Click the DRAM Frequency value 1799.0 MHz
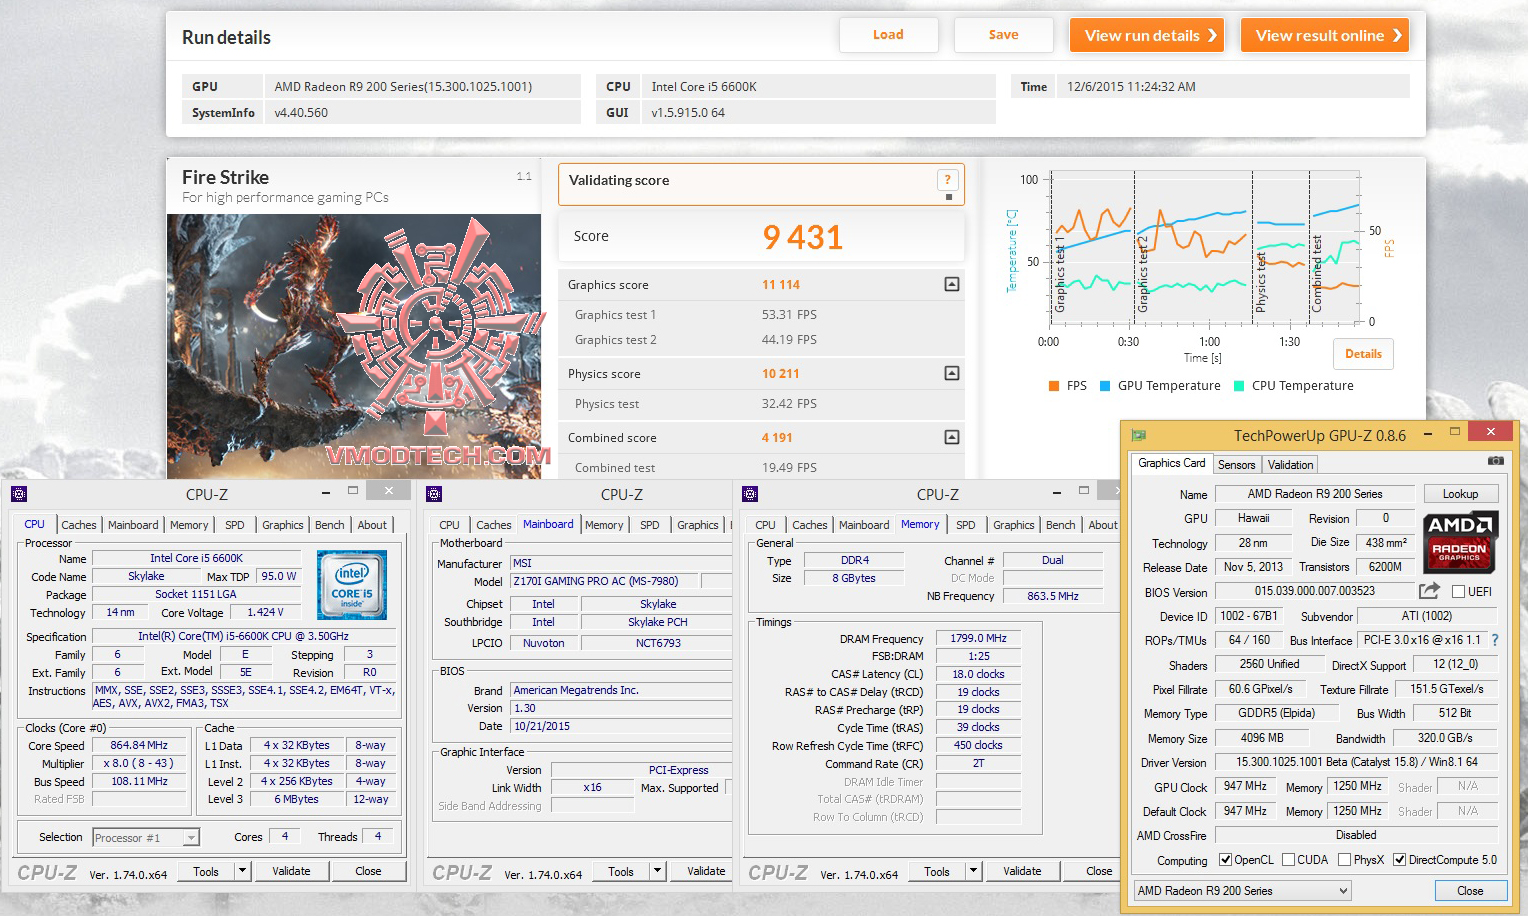1528x916 pixels. [979, 638]
